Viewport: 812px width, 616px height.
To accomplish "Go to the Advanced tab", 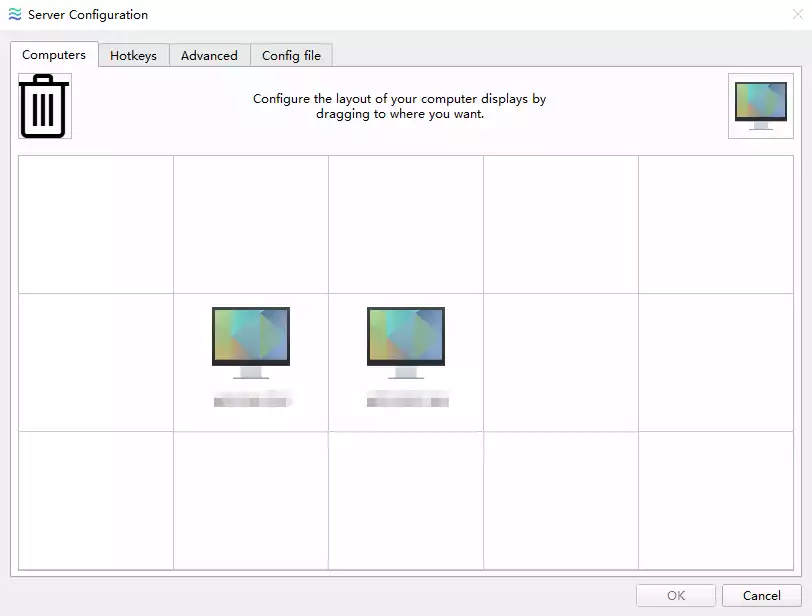I will point(209,56).
